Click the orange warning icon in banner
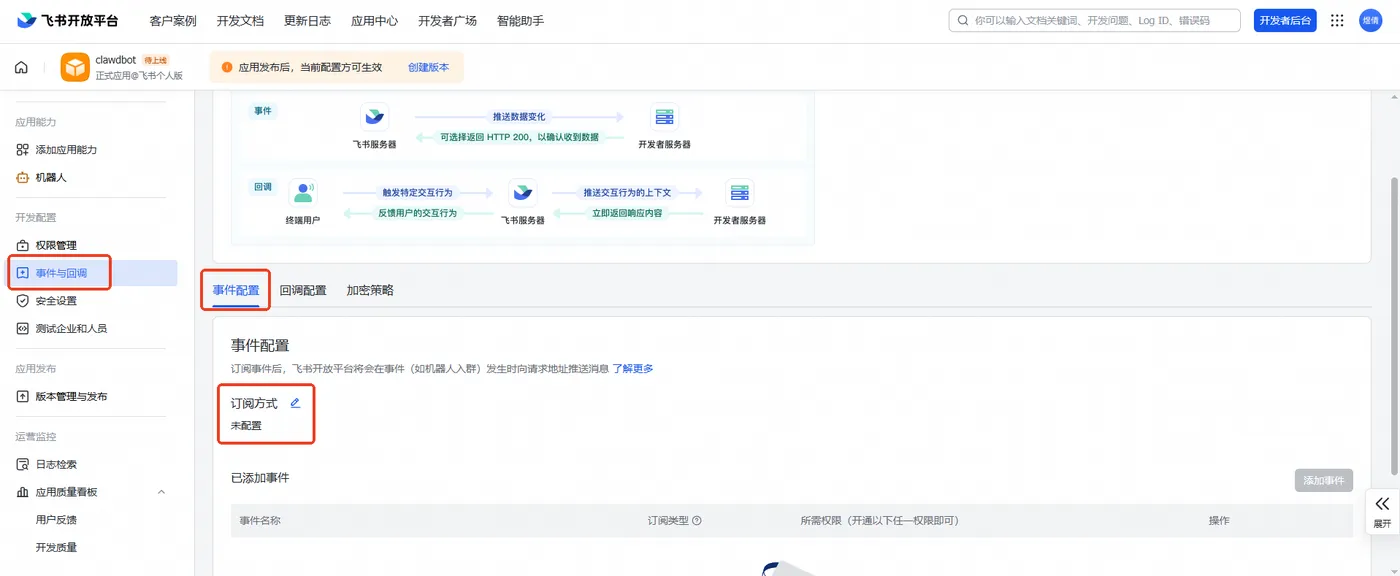This screenshot has height=576, width=1400. [227, 68]
